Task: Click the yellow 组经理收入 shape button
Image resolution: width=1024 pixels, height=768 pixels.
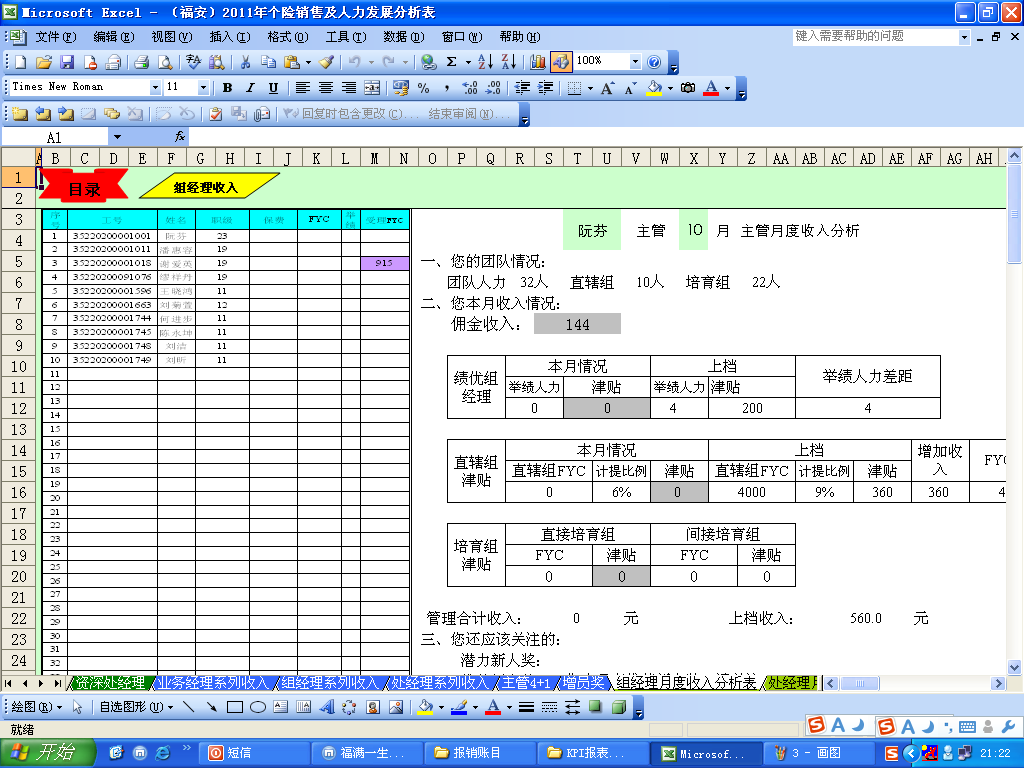Action: pyautogui.click(x=209, y=185)
